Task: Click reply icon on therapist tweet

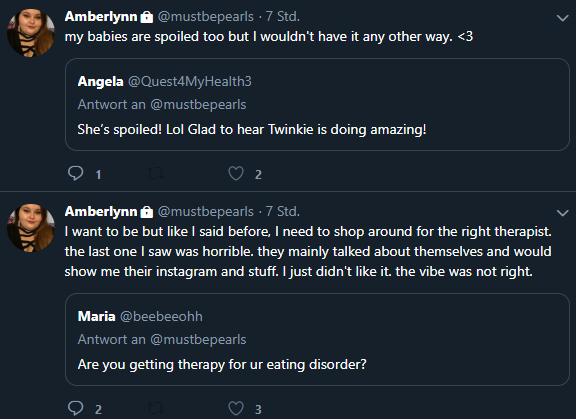Action: (x=76, y=408)
